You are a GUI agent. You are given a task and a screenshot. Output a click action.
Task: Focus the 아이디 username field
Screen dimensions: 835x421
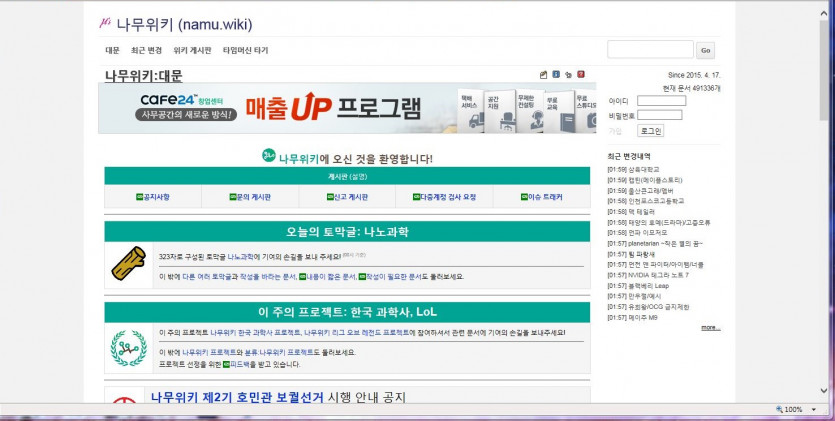click(x=661, y=101)
